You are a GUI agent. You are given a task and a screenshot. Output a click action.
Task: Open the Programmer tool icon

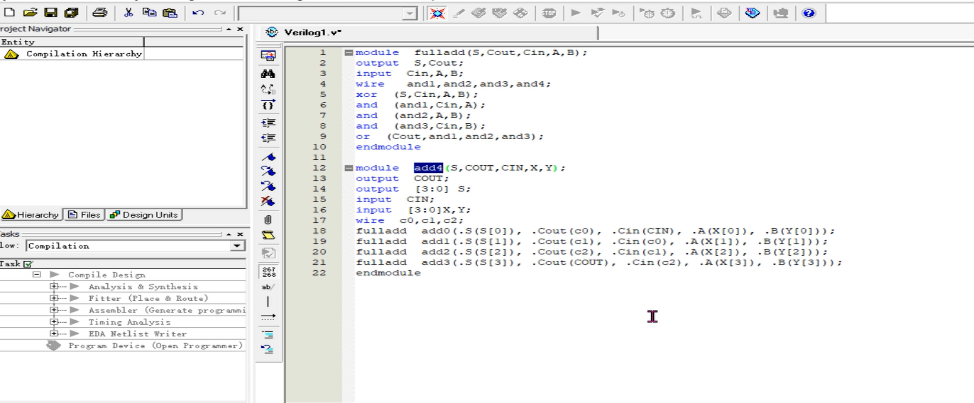[x=752, y=12]
